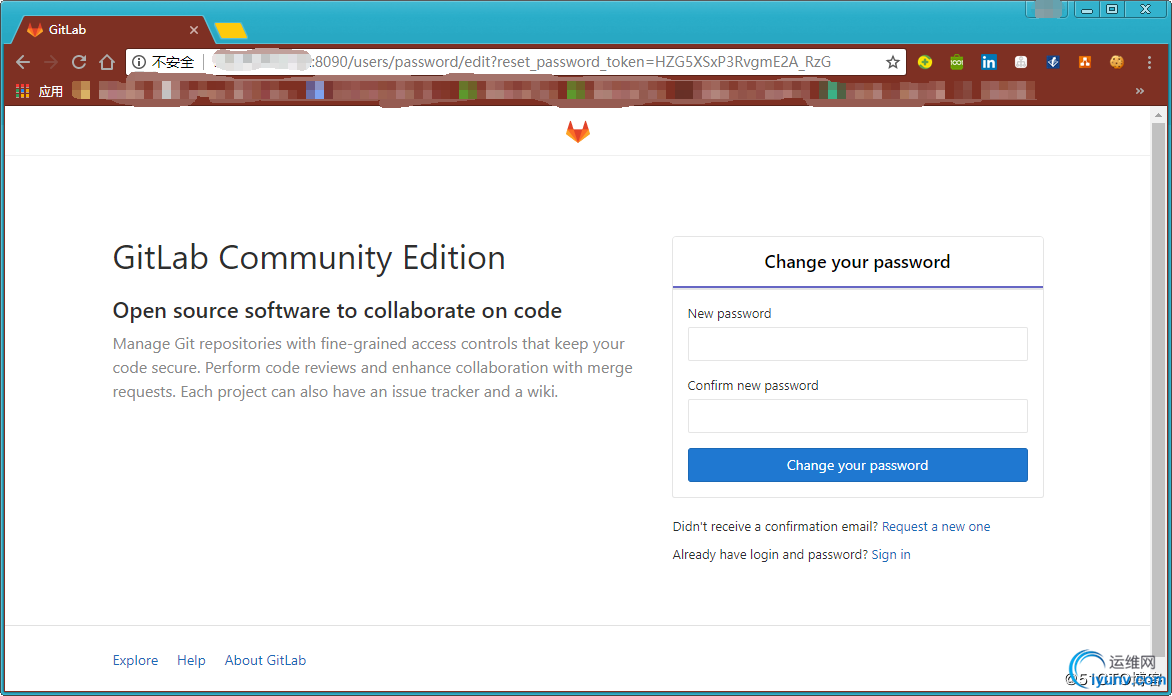Open the About GitLab footer link
Image resolution: width=1172 pixels, height=696 pixels.
[265, 660]
